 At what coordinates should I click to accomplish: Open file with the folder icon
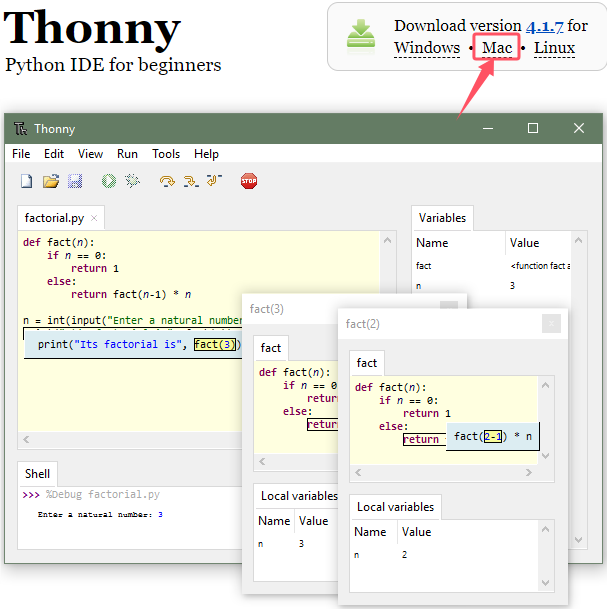(51, 181)
